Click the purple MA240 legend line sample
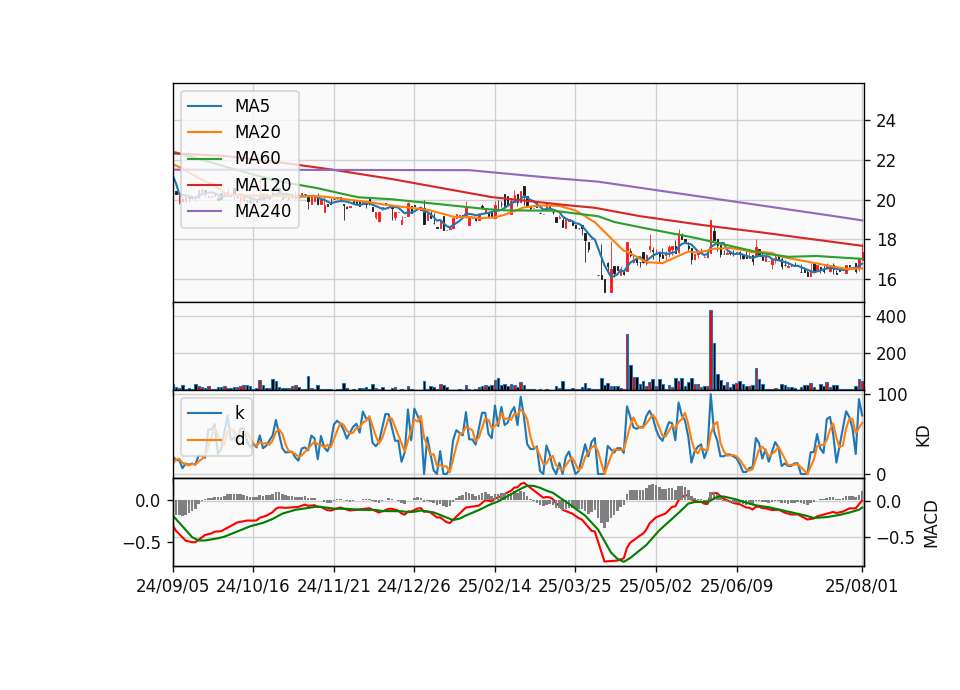 pyautogui.click(x=204, y=212)
